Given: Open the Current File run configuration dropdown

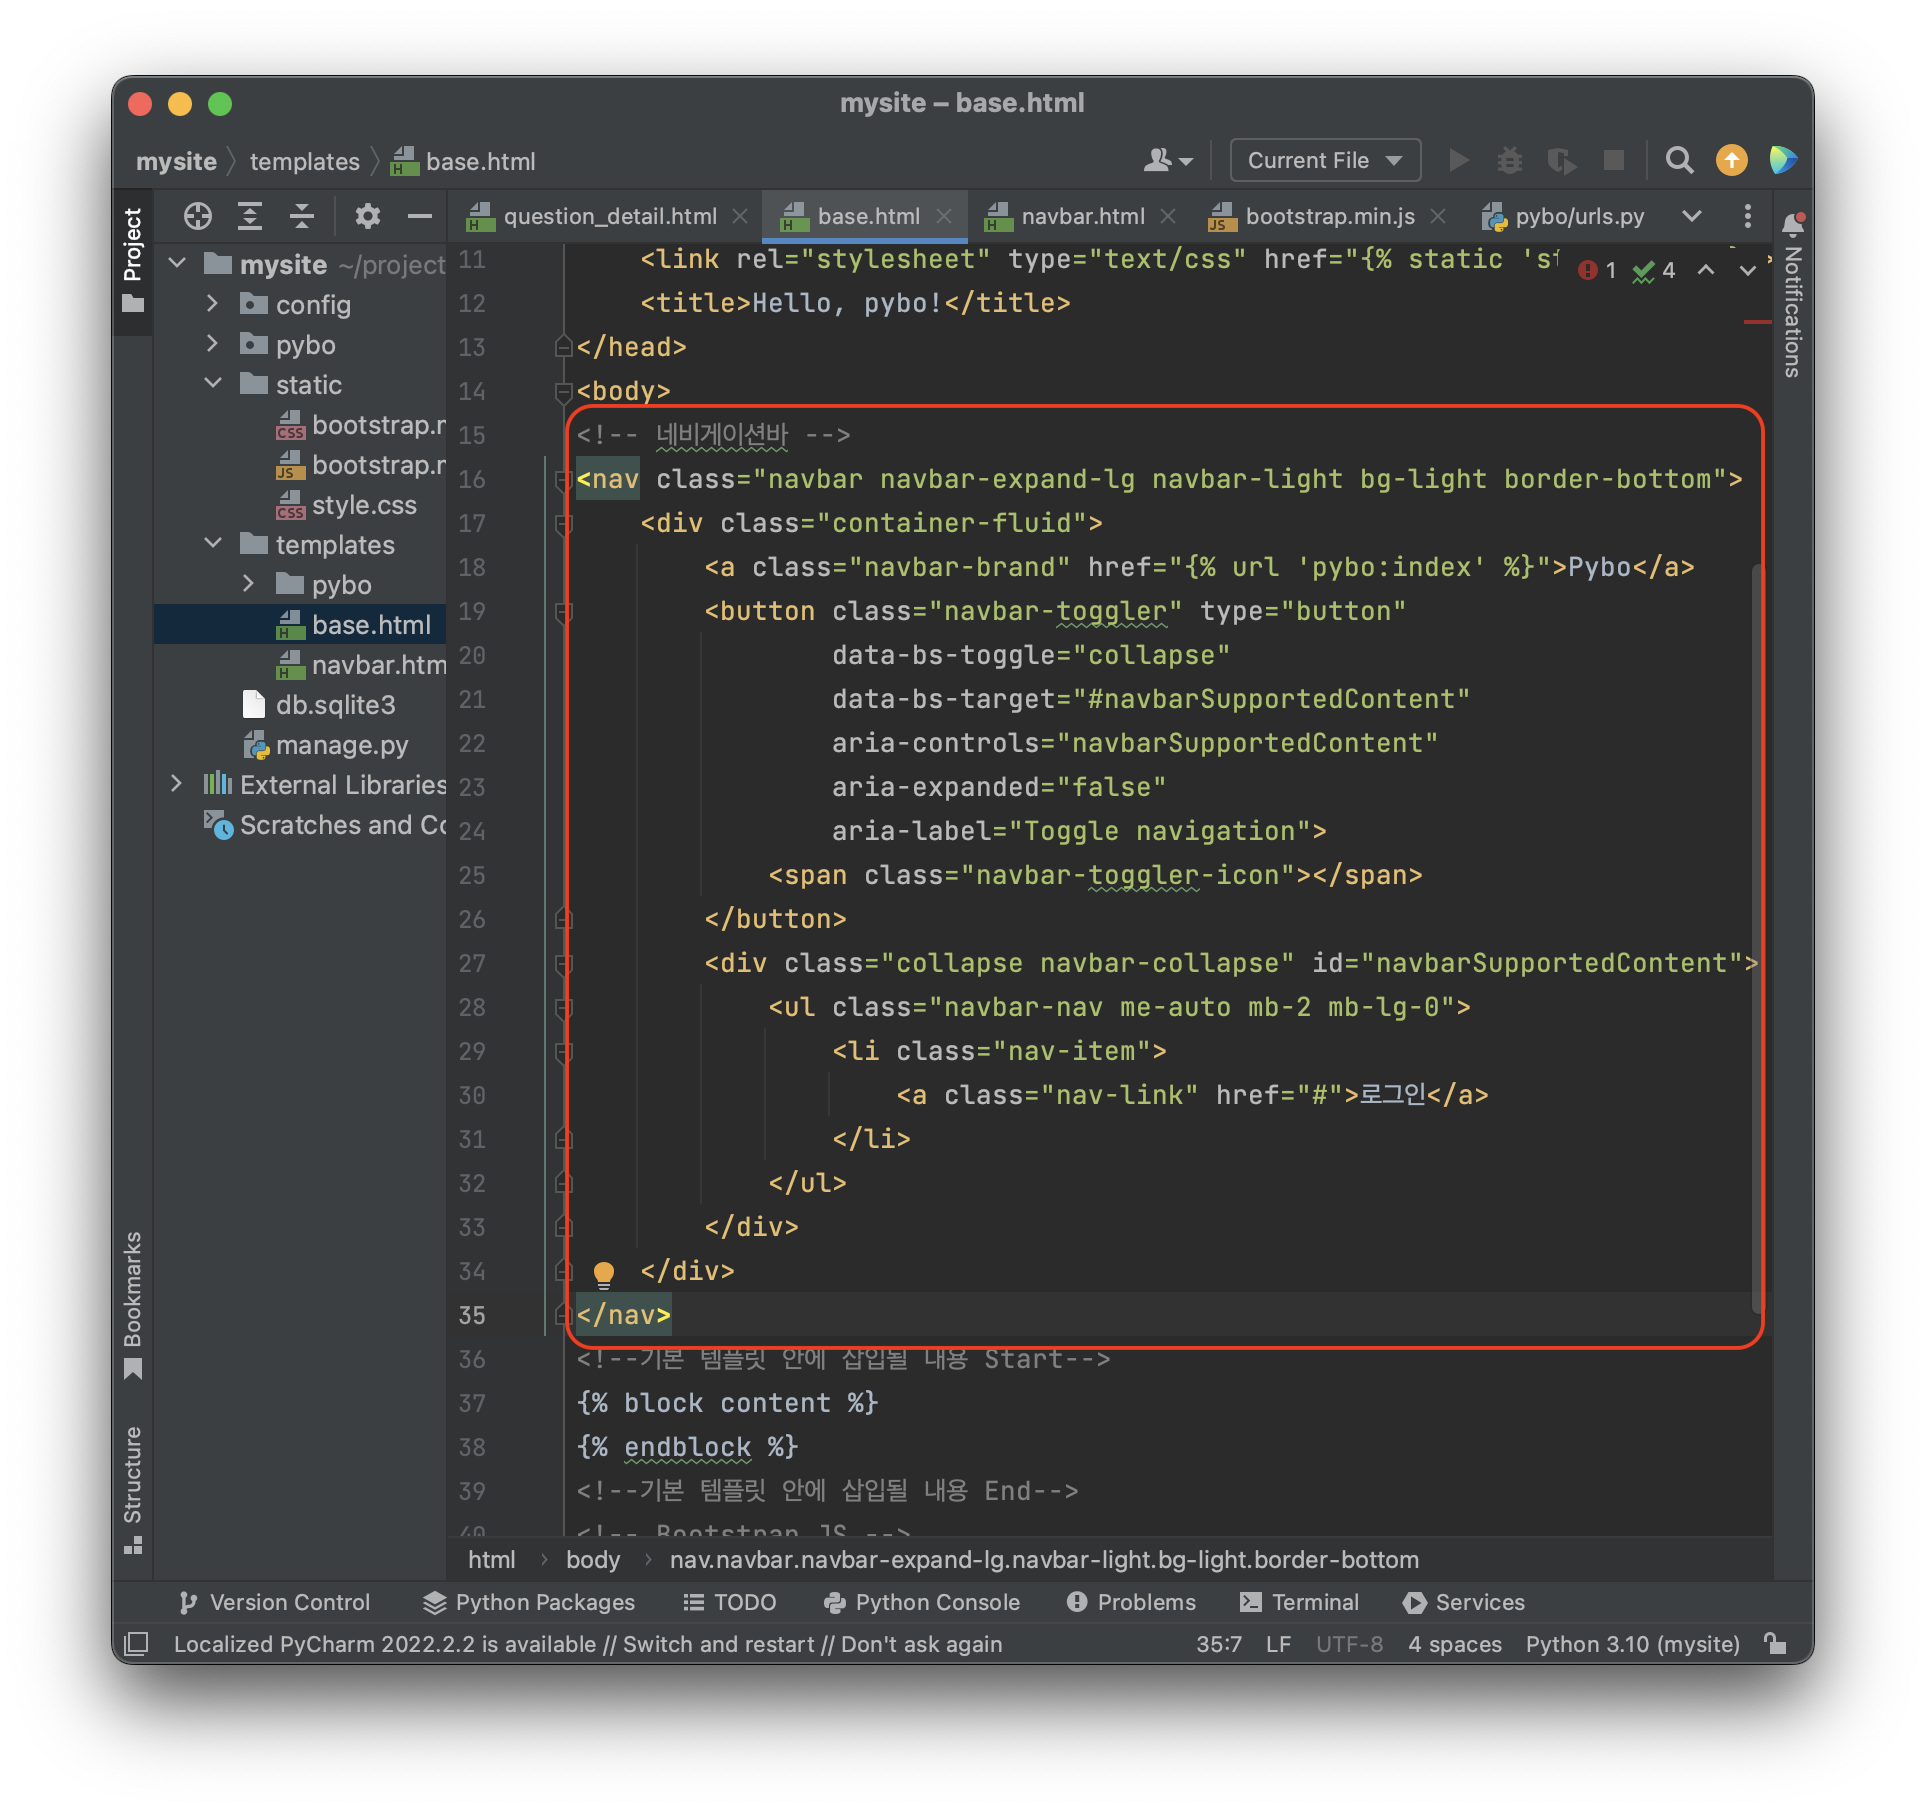Looking at the screenshot, I should click(1324, 161).
